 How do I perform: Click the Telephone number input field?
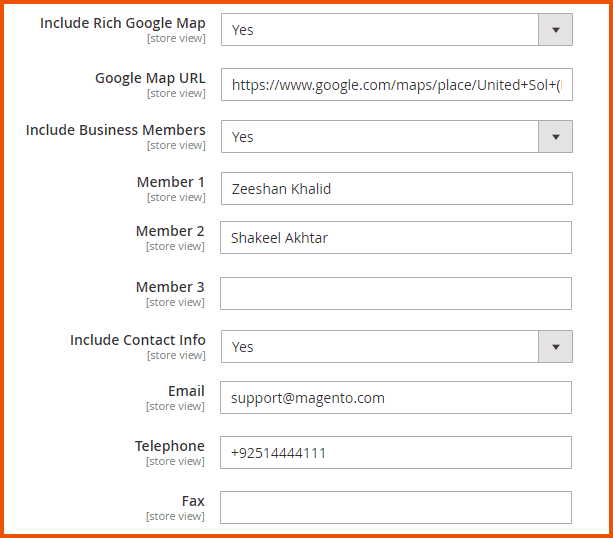[396, 453]
